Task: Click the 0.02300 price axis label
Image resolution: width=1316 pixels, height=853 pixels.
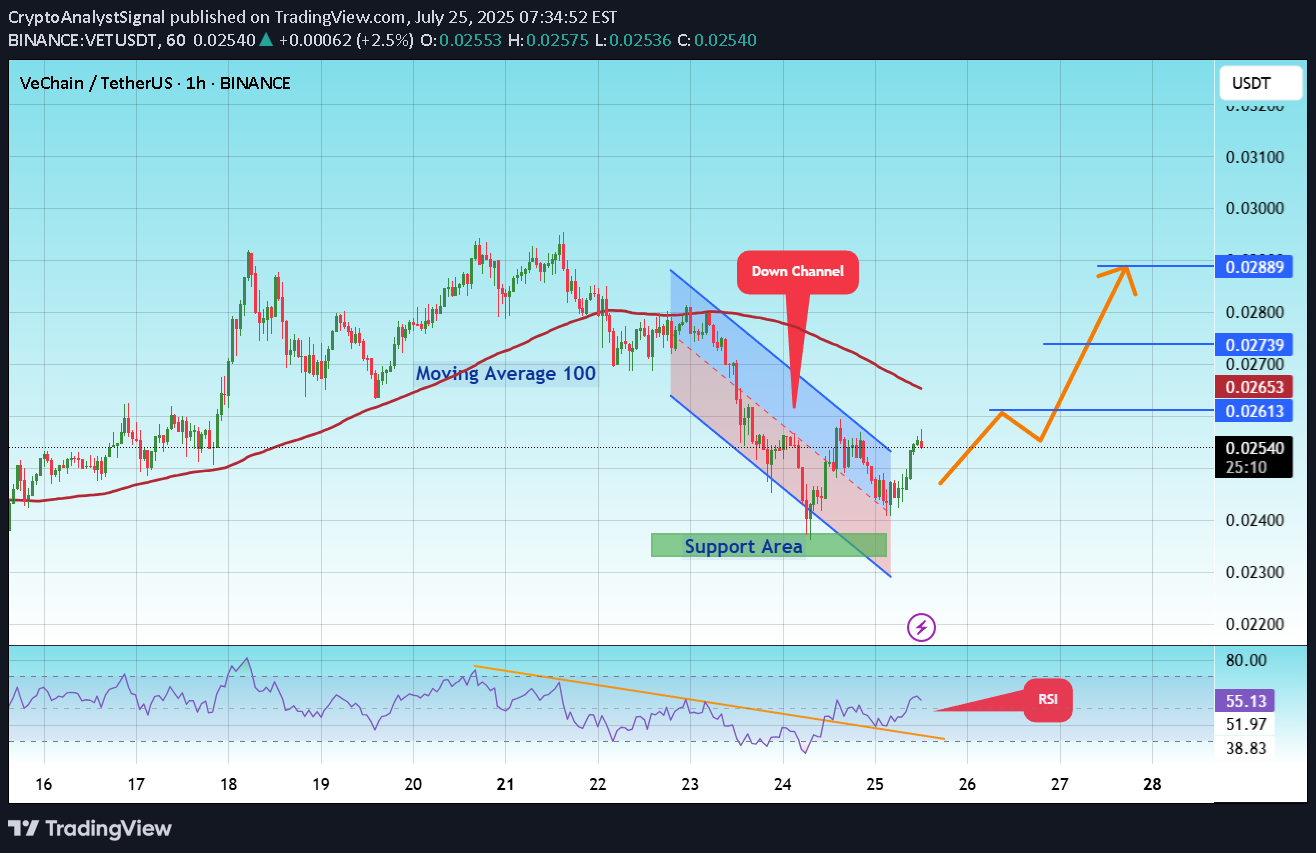Action: pyautogui.click(x=1254, y=573)
